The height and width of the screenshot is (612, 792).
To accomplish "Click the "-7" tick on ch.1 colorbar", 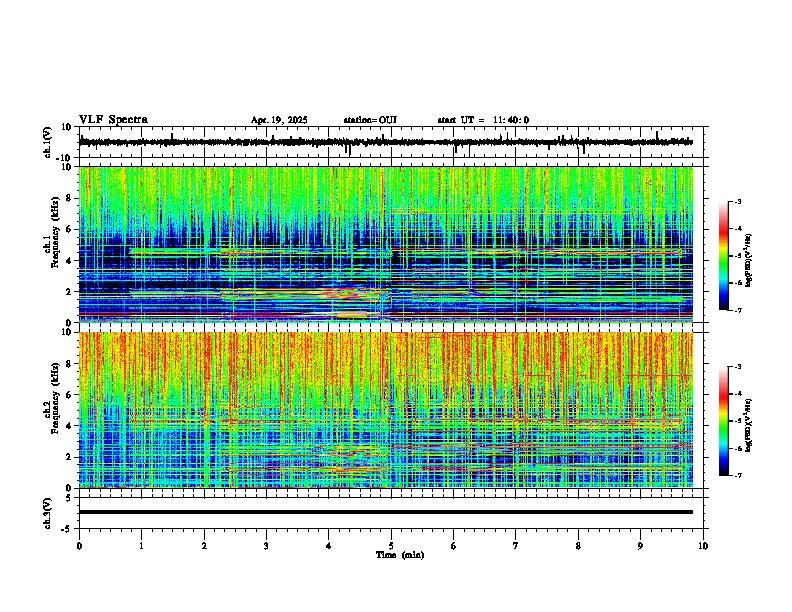I will click(737, 310).
